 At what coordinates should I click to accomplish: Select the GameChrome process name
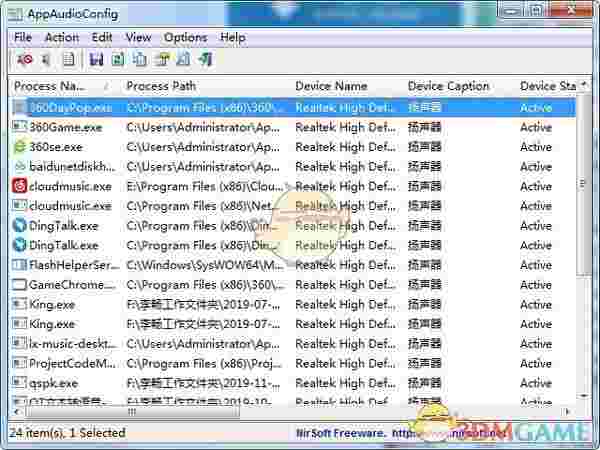72,285
